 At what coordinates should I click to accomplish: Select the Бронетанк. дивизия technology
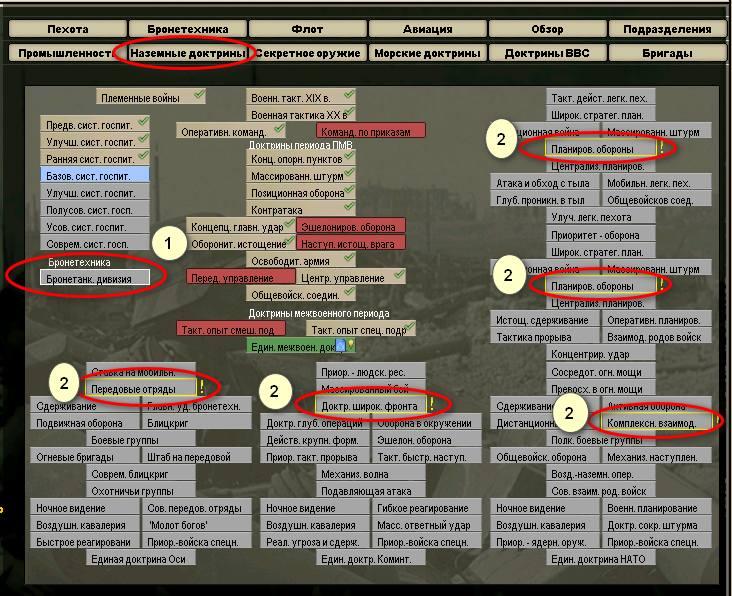(x=96, y=278)
